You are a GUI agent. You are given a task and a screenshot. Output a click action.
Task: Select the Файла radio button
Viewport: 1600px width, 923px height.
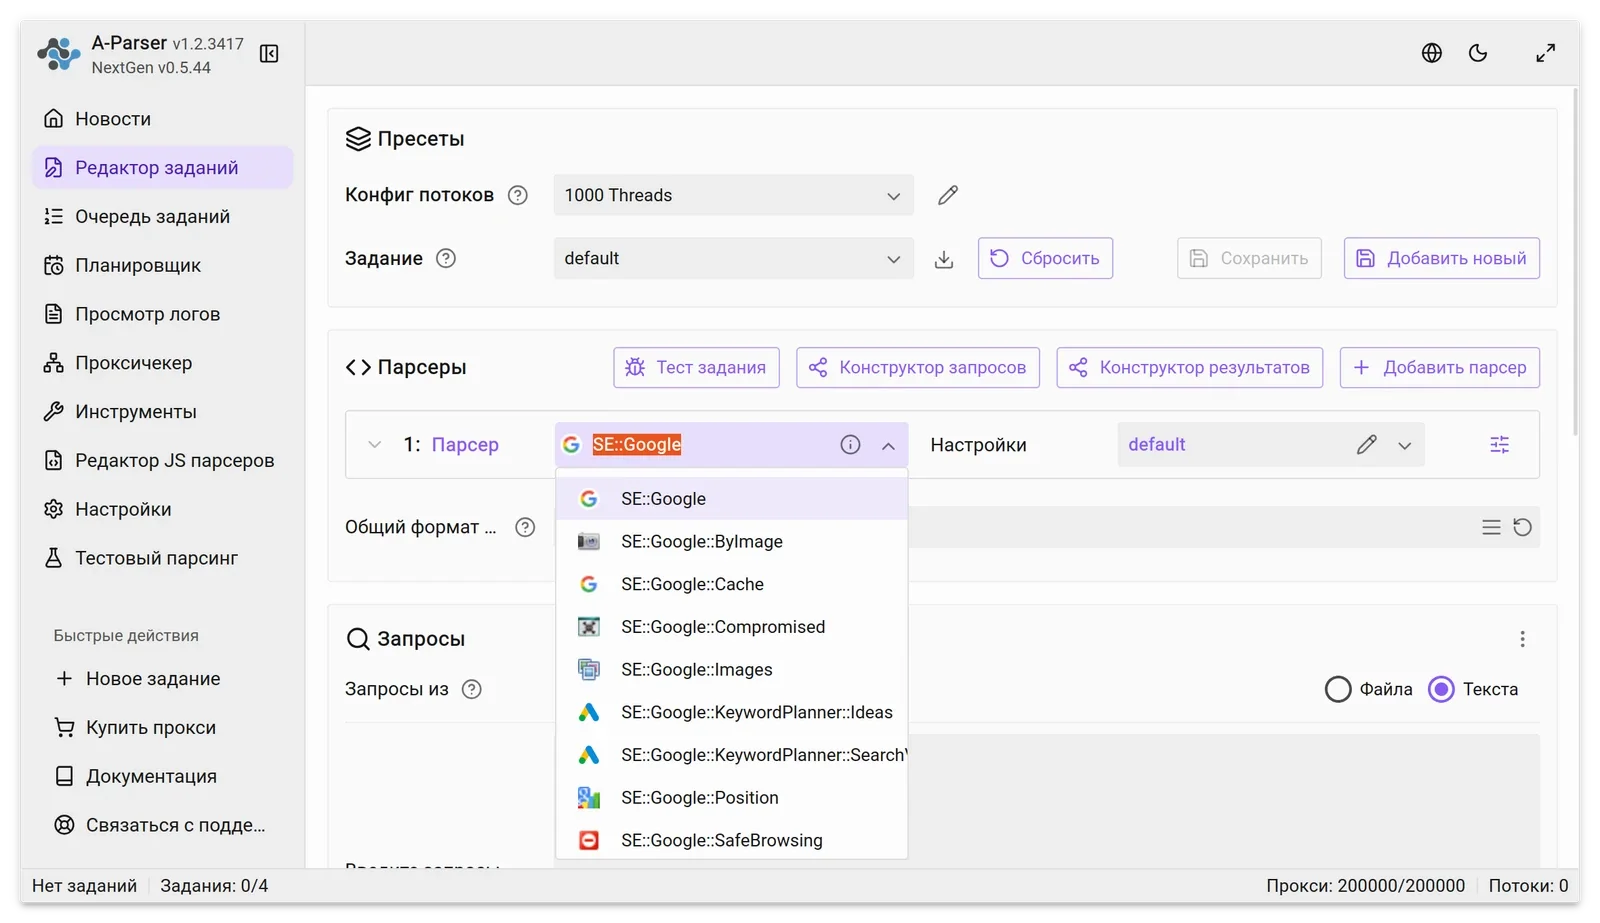1338,689
